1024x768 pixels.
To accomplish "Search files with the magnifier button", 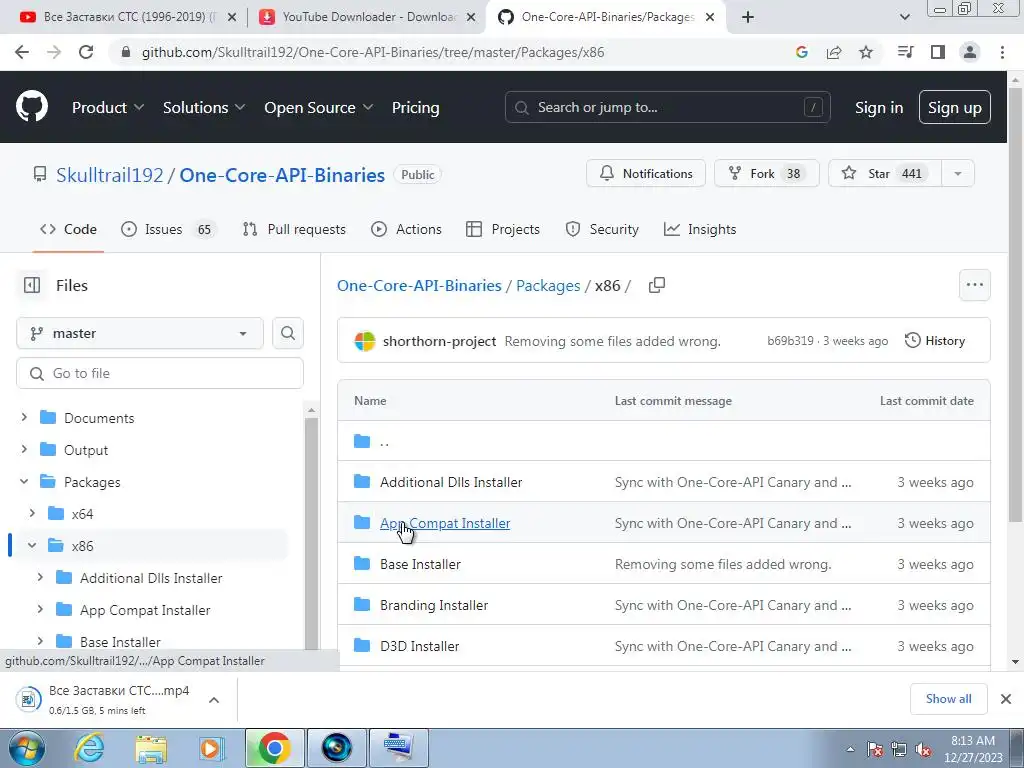I will [x=287, y=333].
